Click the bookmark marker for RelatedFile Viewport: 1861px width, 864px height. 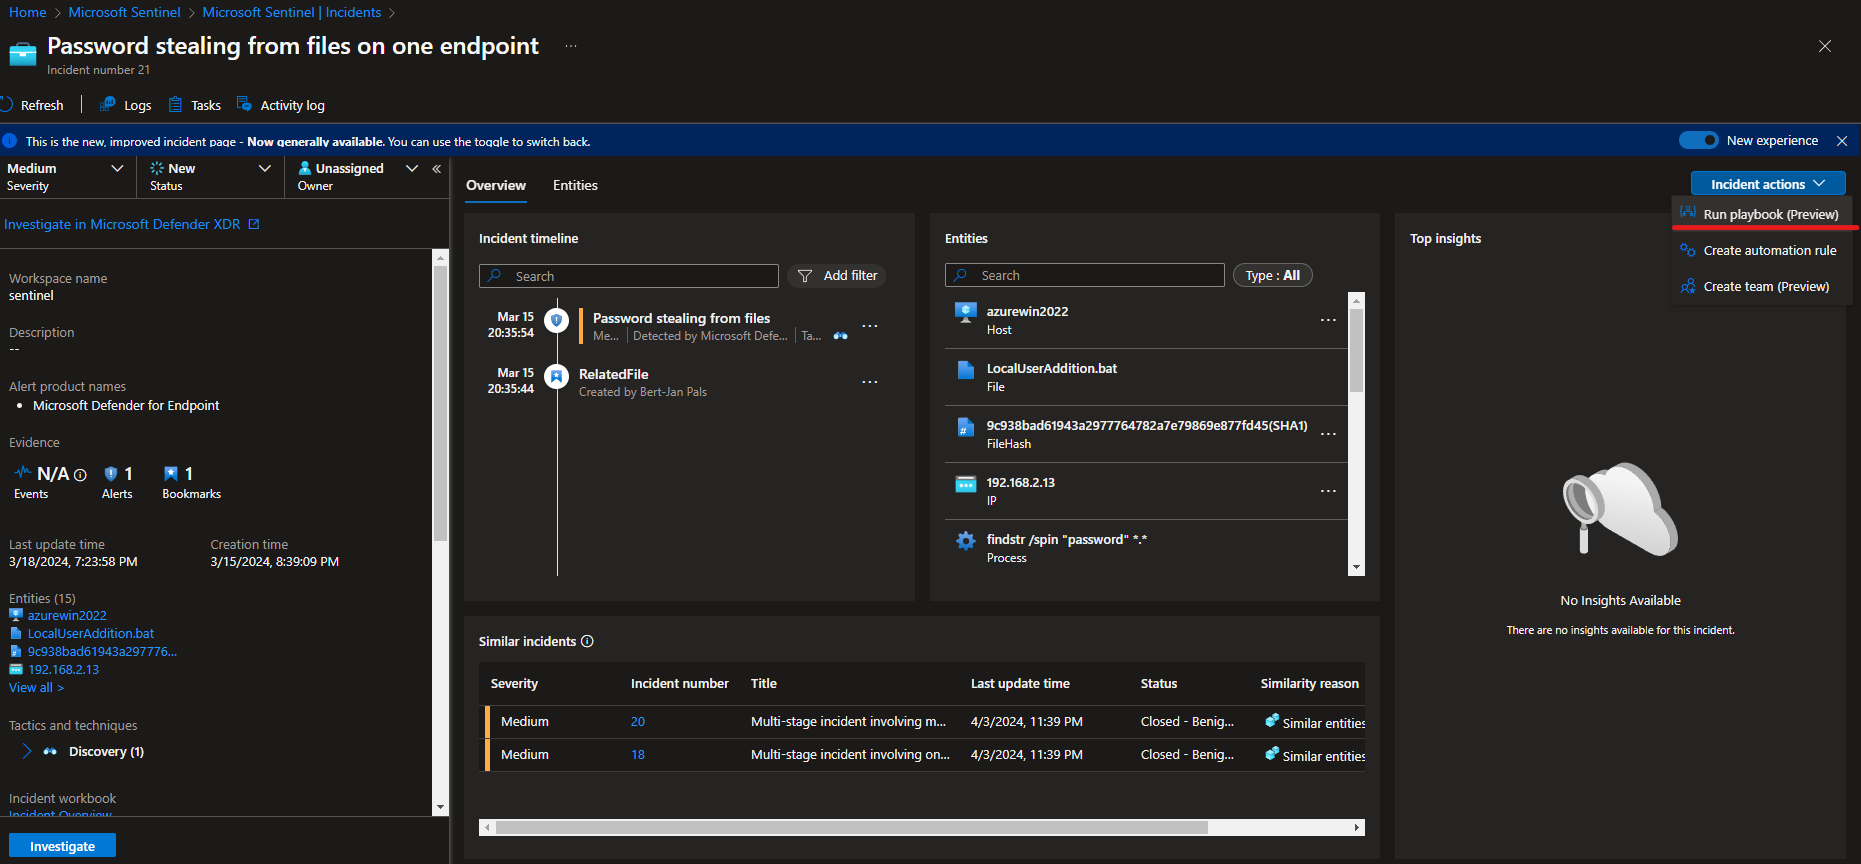[556, 376]
